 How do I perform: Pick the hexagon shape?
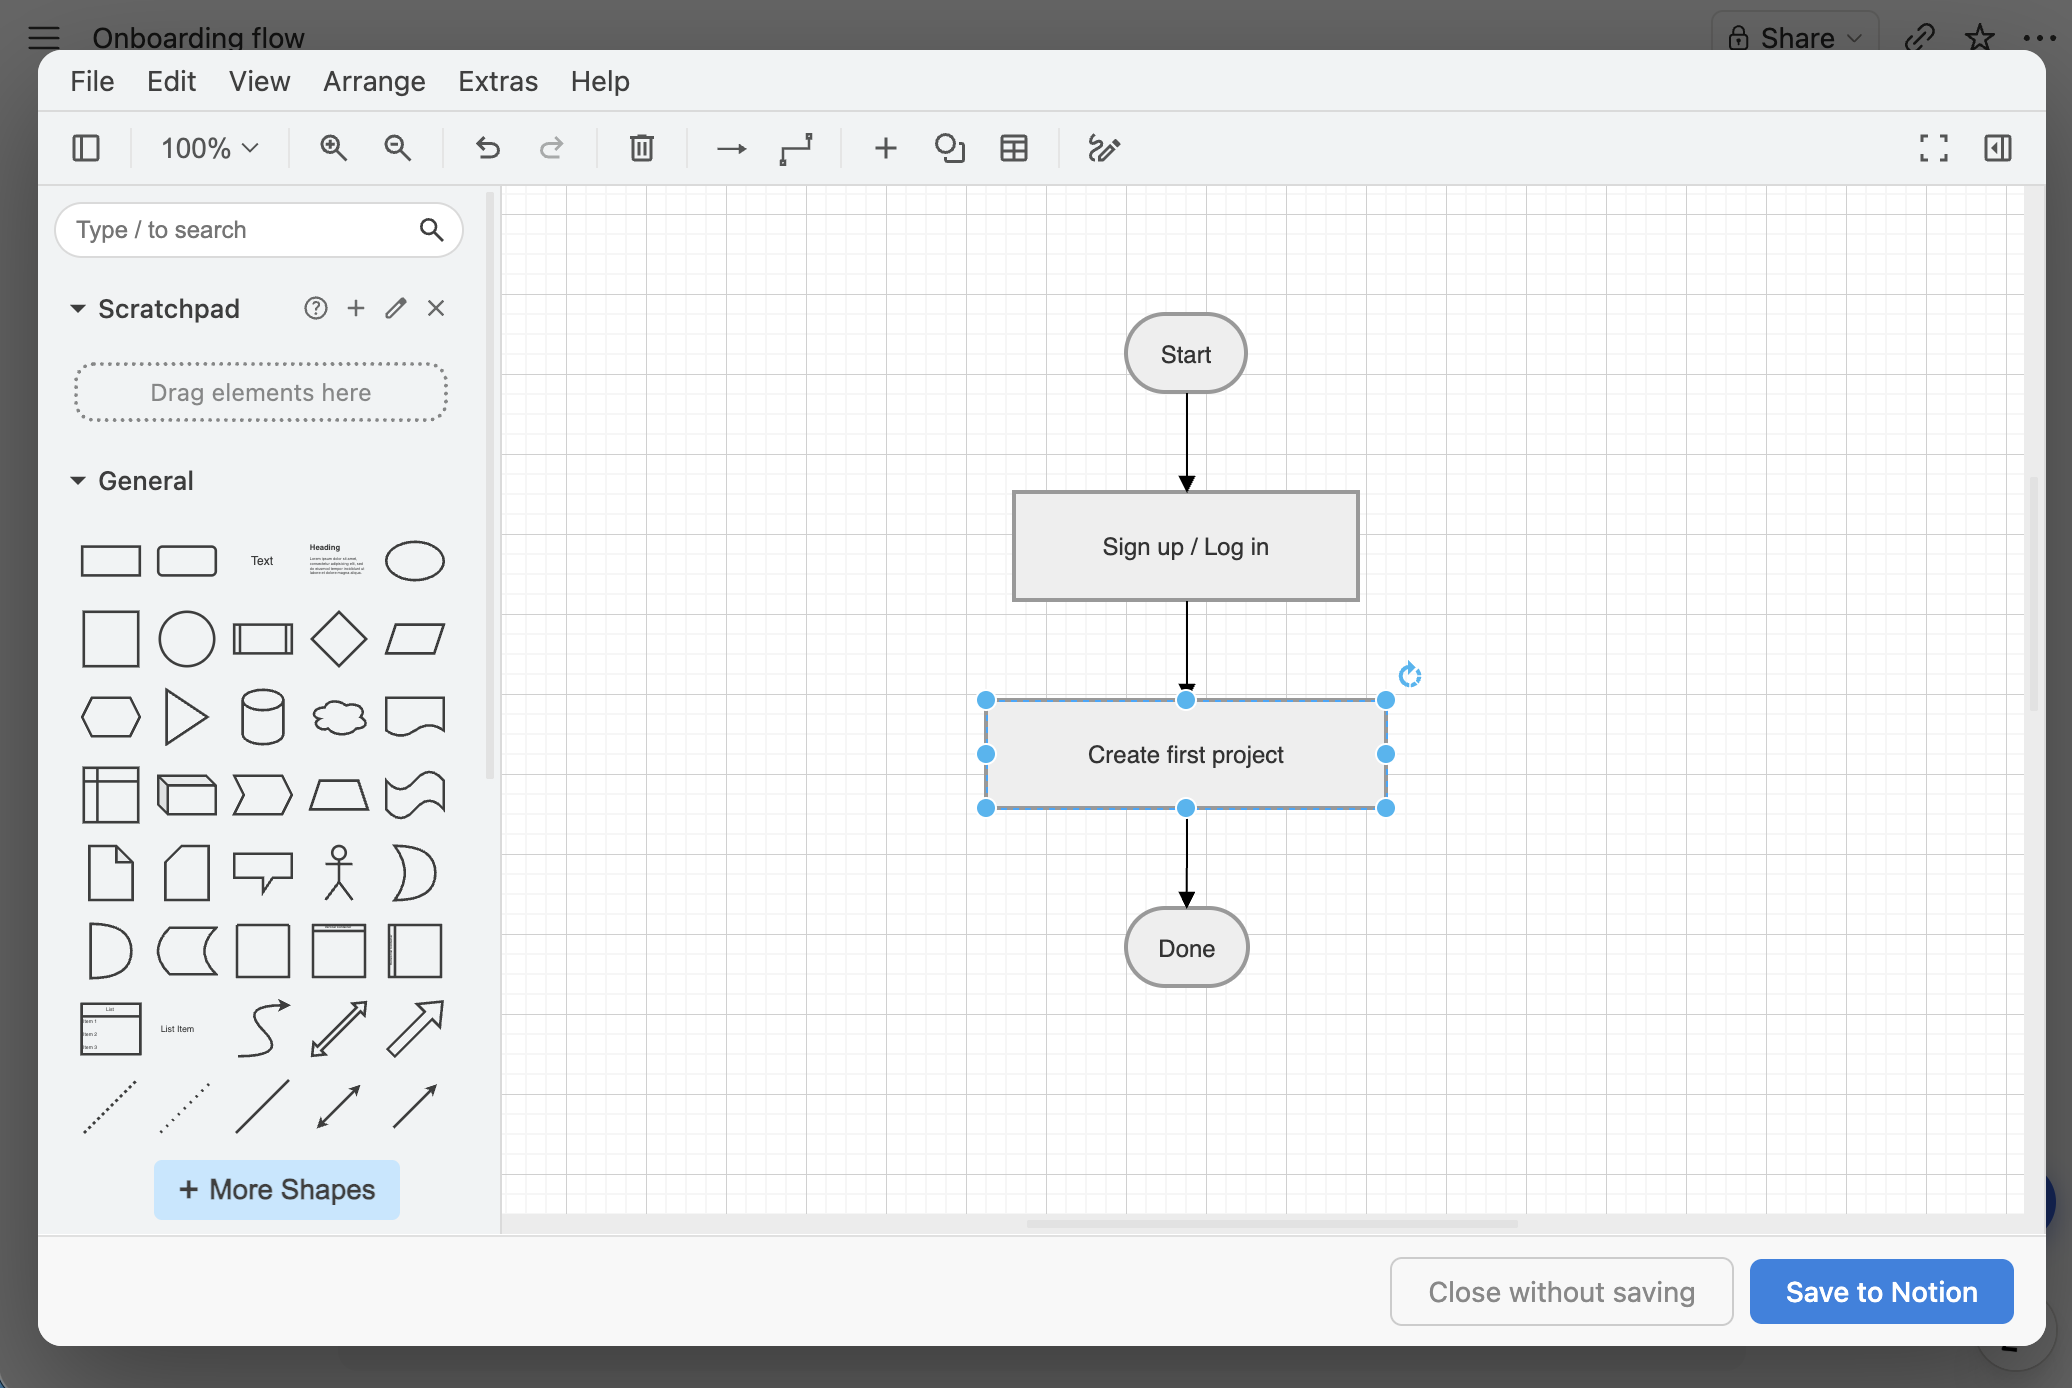[x=110, y=717]
